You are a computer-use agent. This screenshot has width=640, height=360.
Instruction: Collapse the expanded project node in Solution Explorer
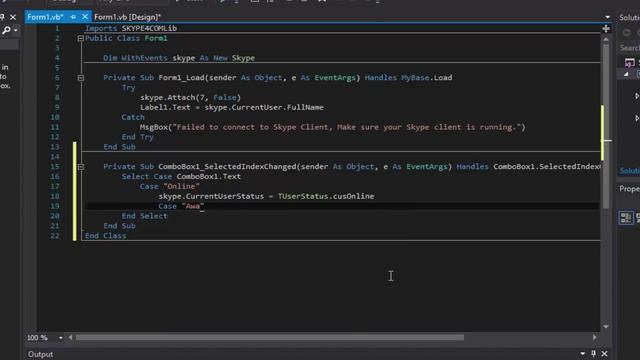tap(627, 74)
